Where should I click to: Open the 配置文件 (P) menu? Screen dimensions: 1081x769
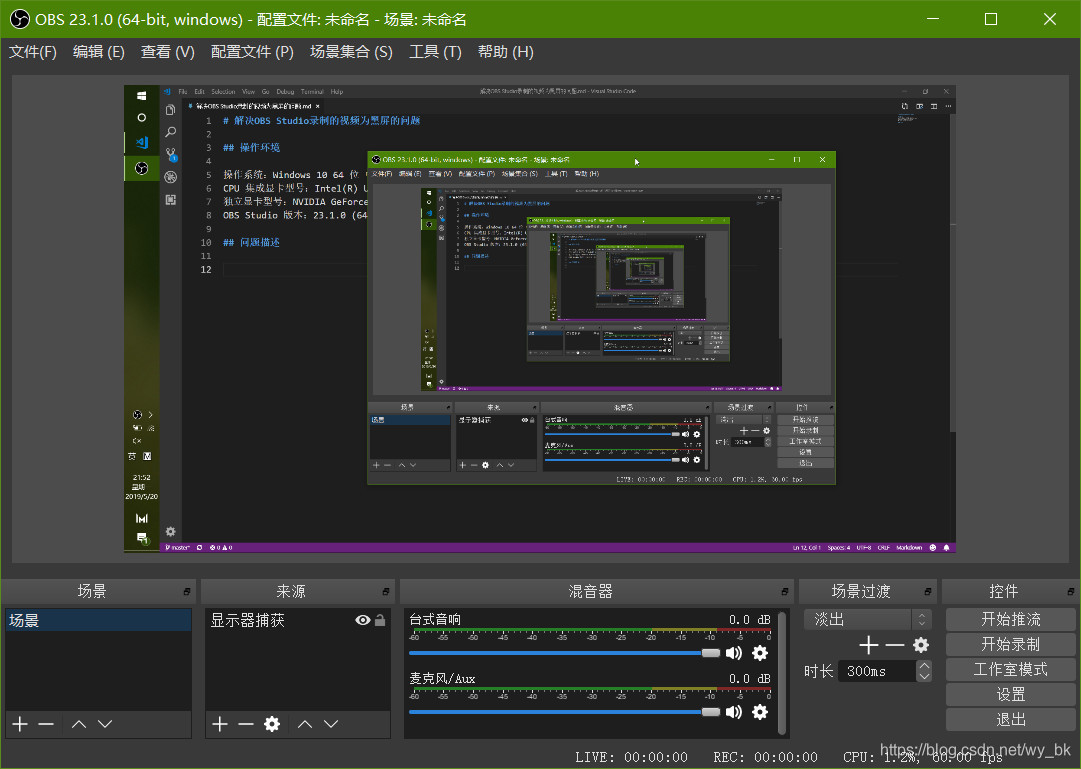point(252,52)
